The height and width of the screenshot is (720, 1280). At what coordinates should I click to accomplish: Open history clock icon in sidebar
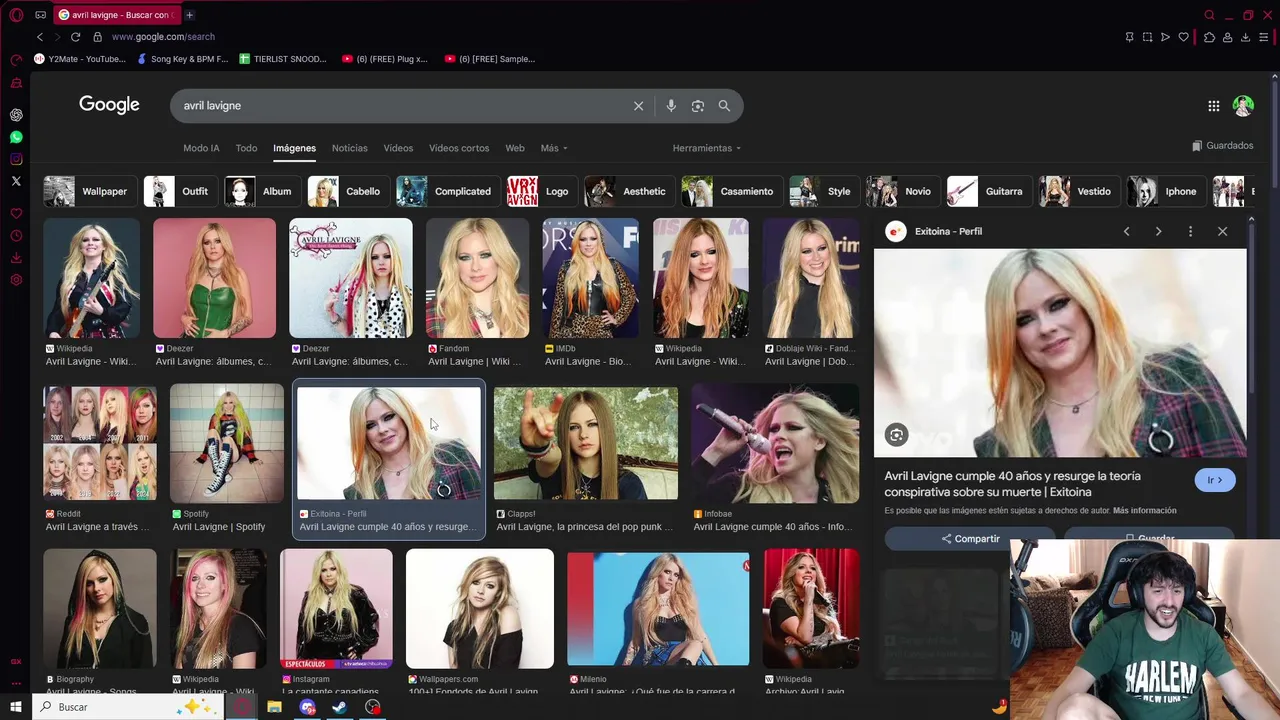(x=16, y=236)
